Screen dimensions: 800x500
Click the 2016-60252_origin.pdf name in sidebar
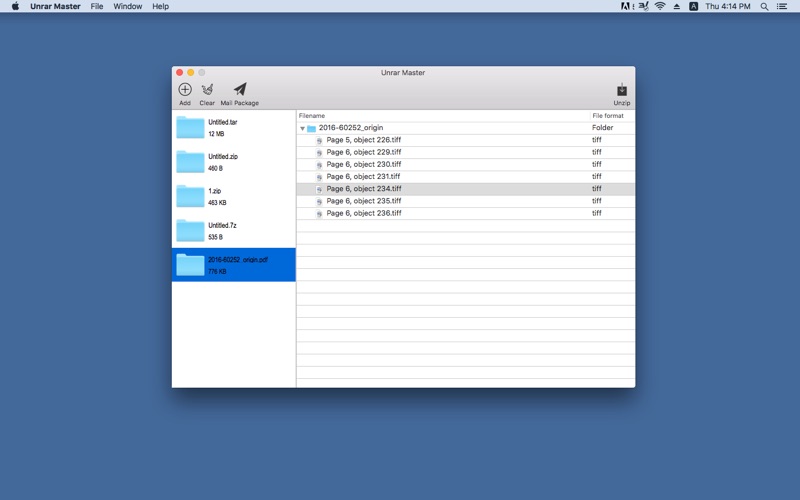(x=238, y=260)
